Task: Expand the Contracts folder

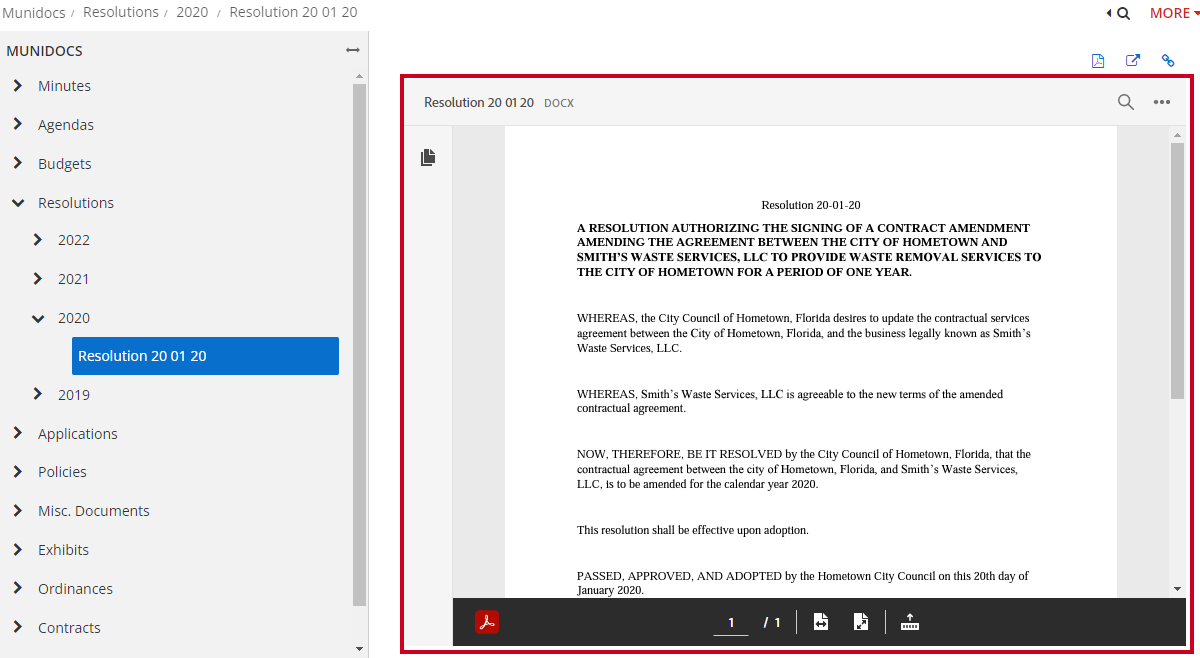Action: [18, 627]
